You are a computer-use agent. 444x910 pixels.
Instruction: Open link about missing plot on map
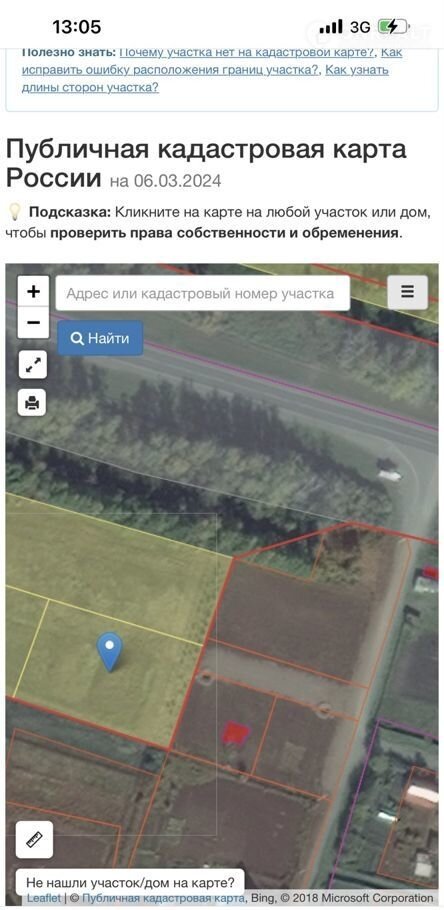coord(247,52)
